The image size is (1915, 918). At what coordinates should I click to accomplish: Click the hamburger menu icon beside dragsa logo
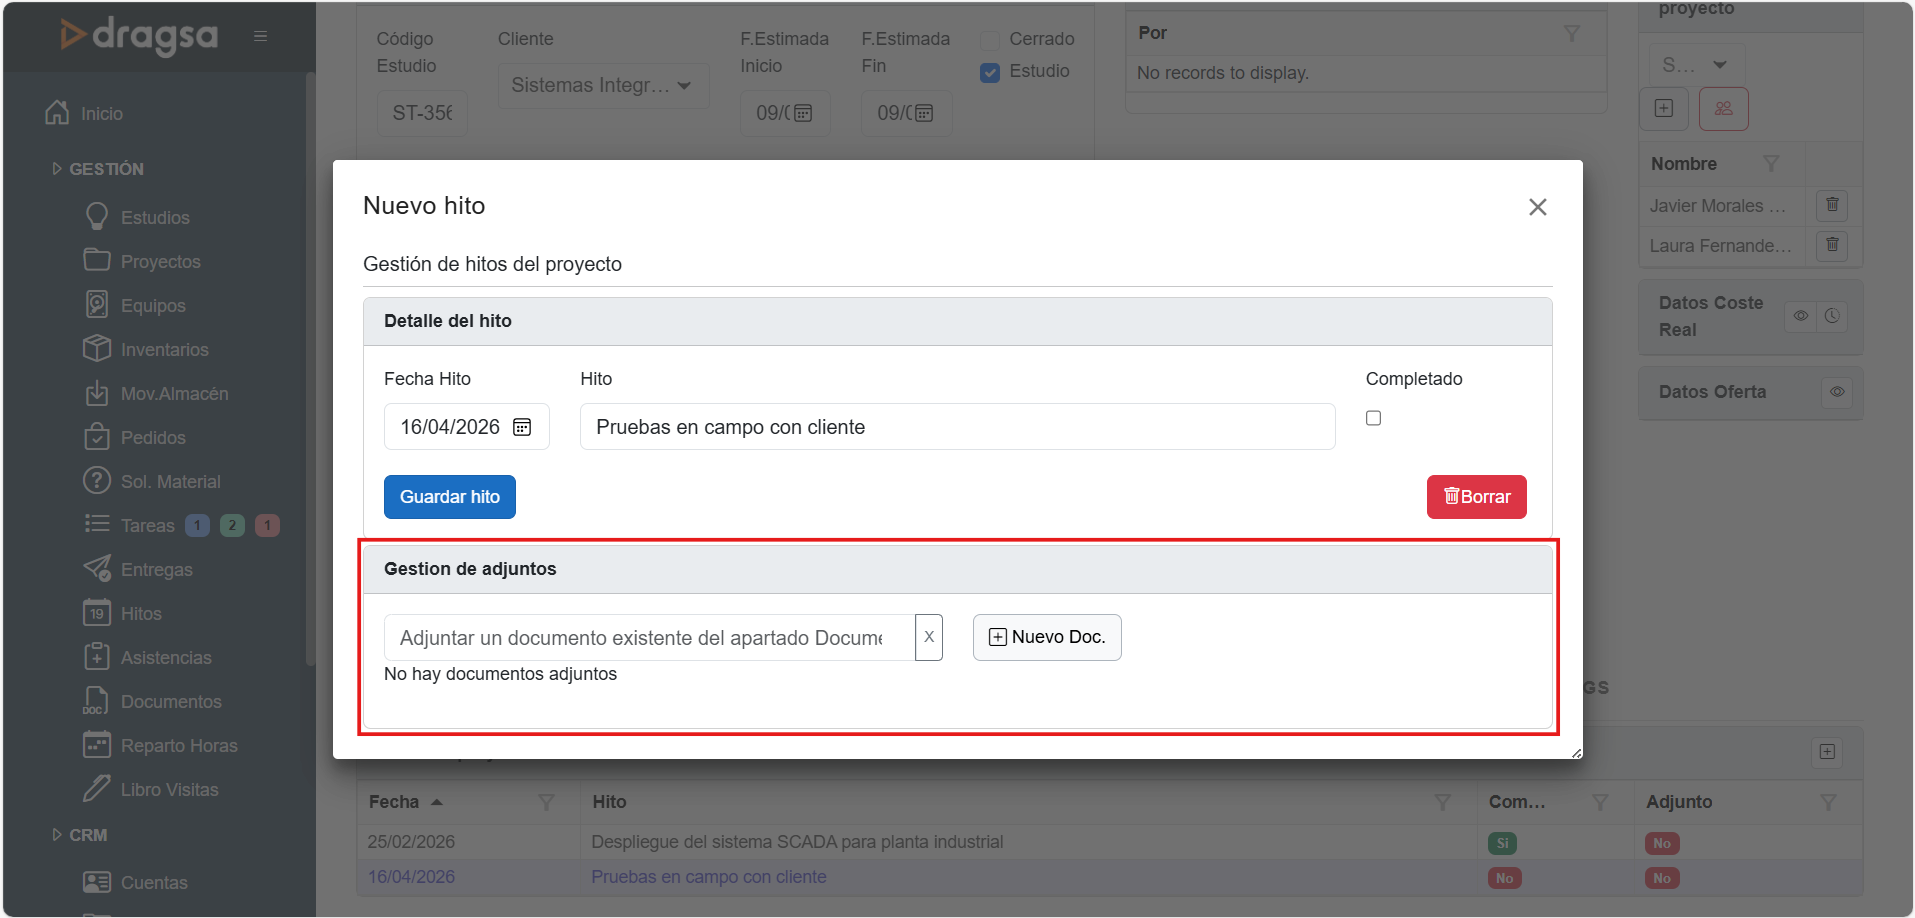point(260,36)
